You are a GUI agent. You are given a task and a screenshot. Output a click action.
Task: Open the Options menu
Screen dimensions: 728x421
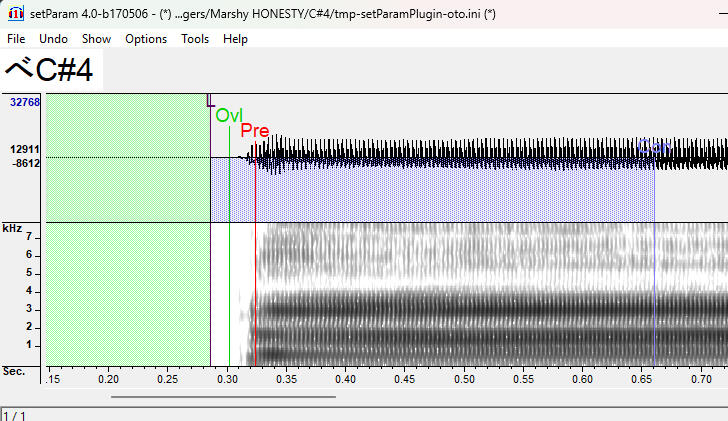pyautogui.click(x=146, y=39)
